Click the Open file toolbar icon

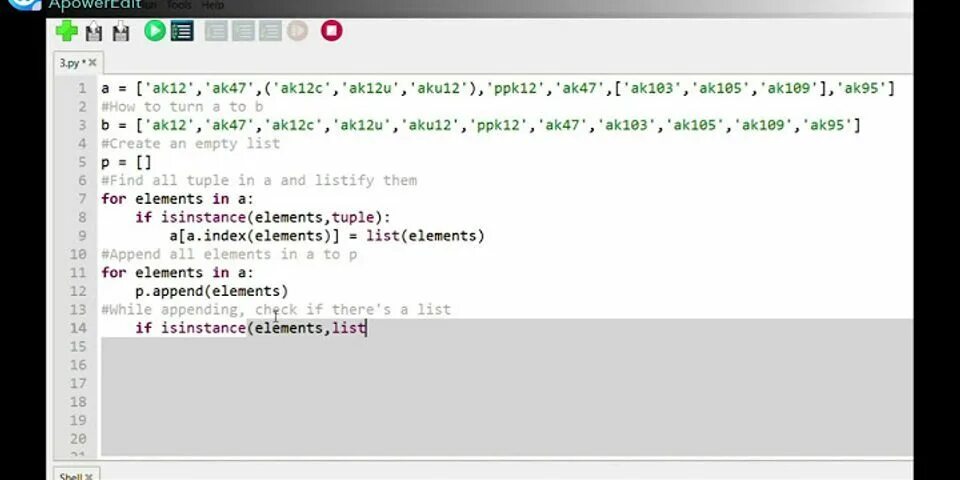tap(94, 31)
